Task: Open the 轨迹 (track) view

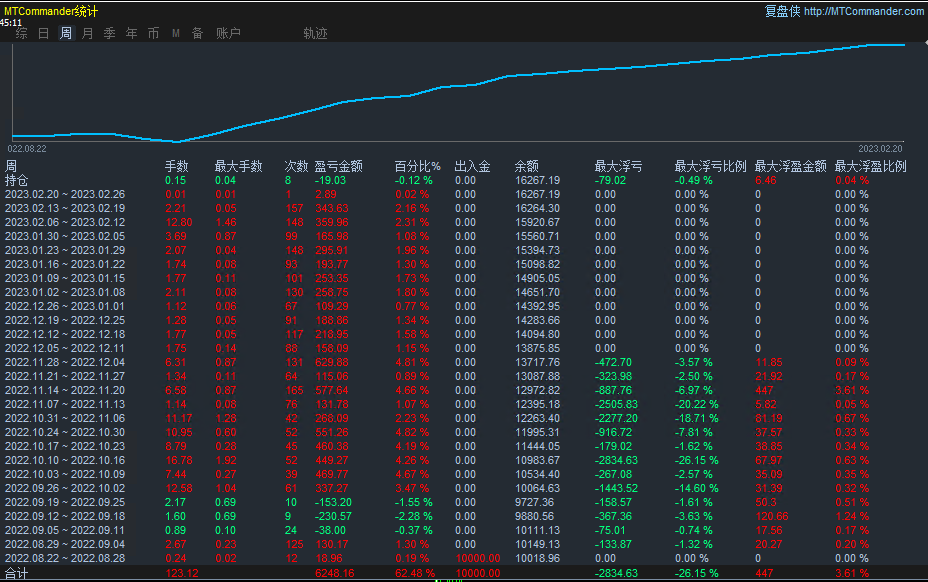Action: click(315, 33)
